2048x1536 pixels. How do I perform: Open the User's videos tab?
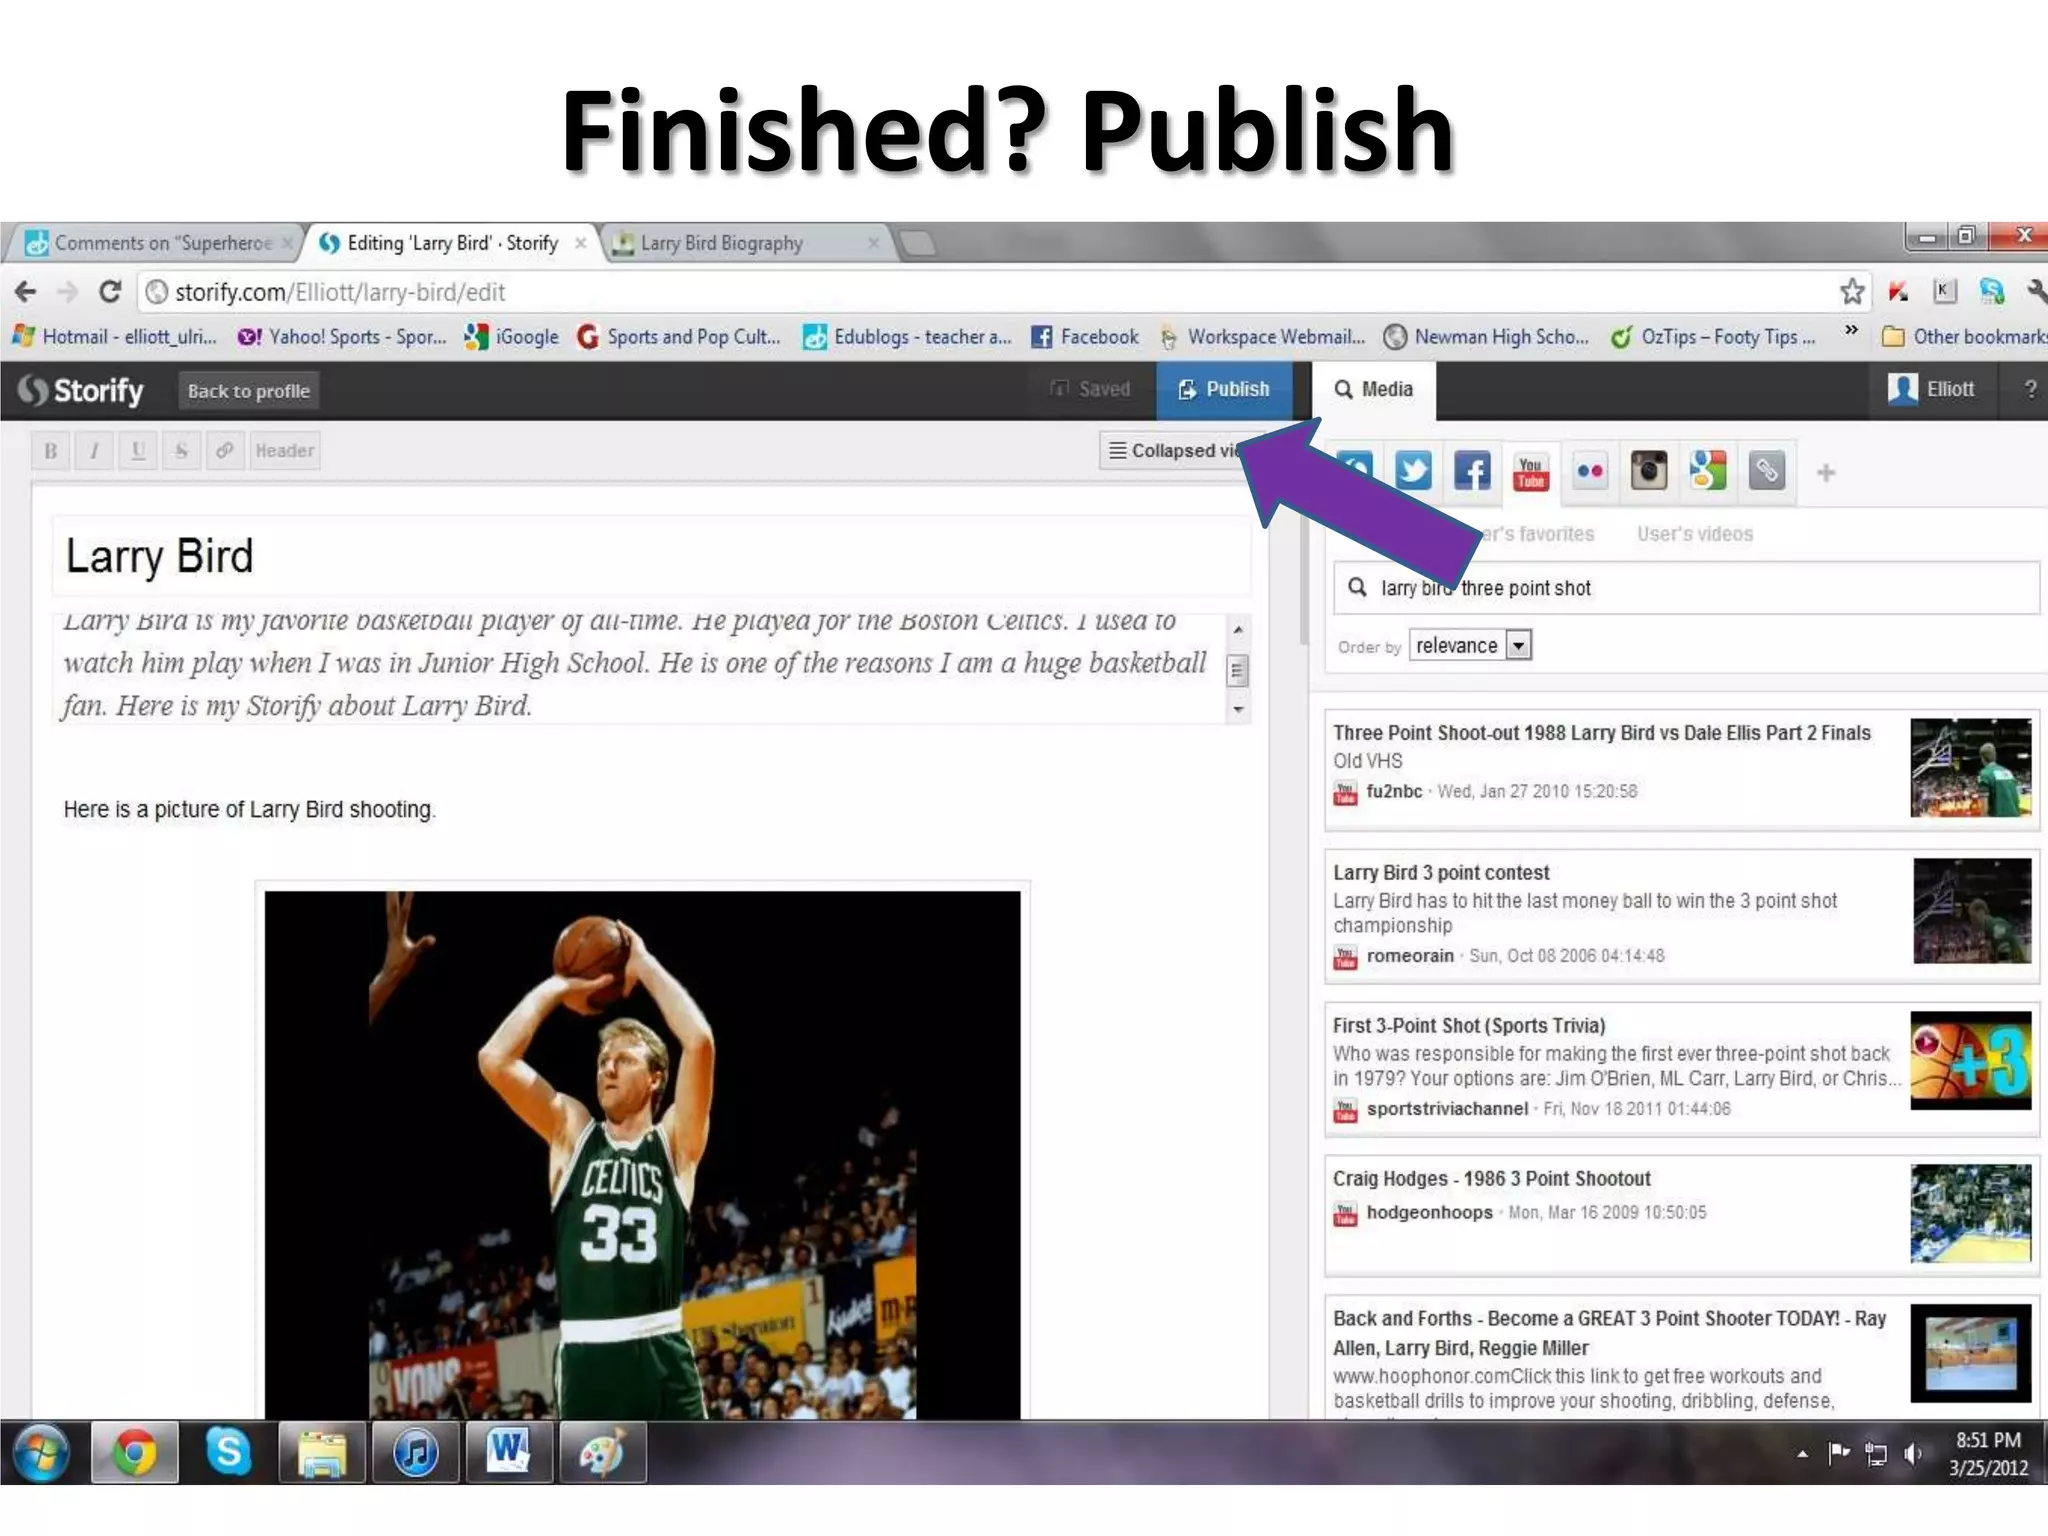(x=1694, y=534)
